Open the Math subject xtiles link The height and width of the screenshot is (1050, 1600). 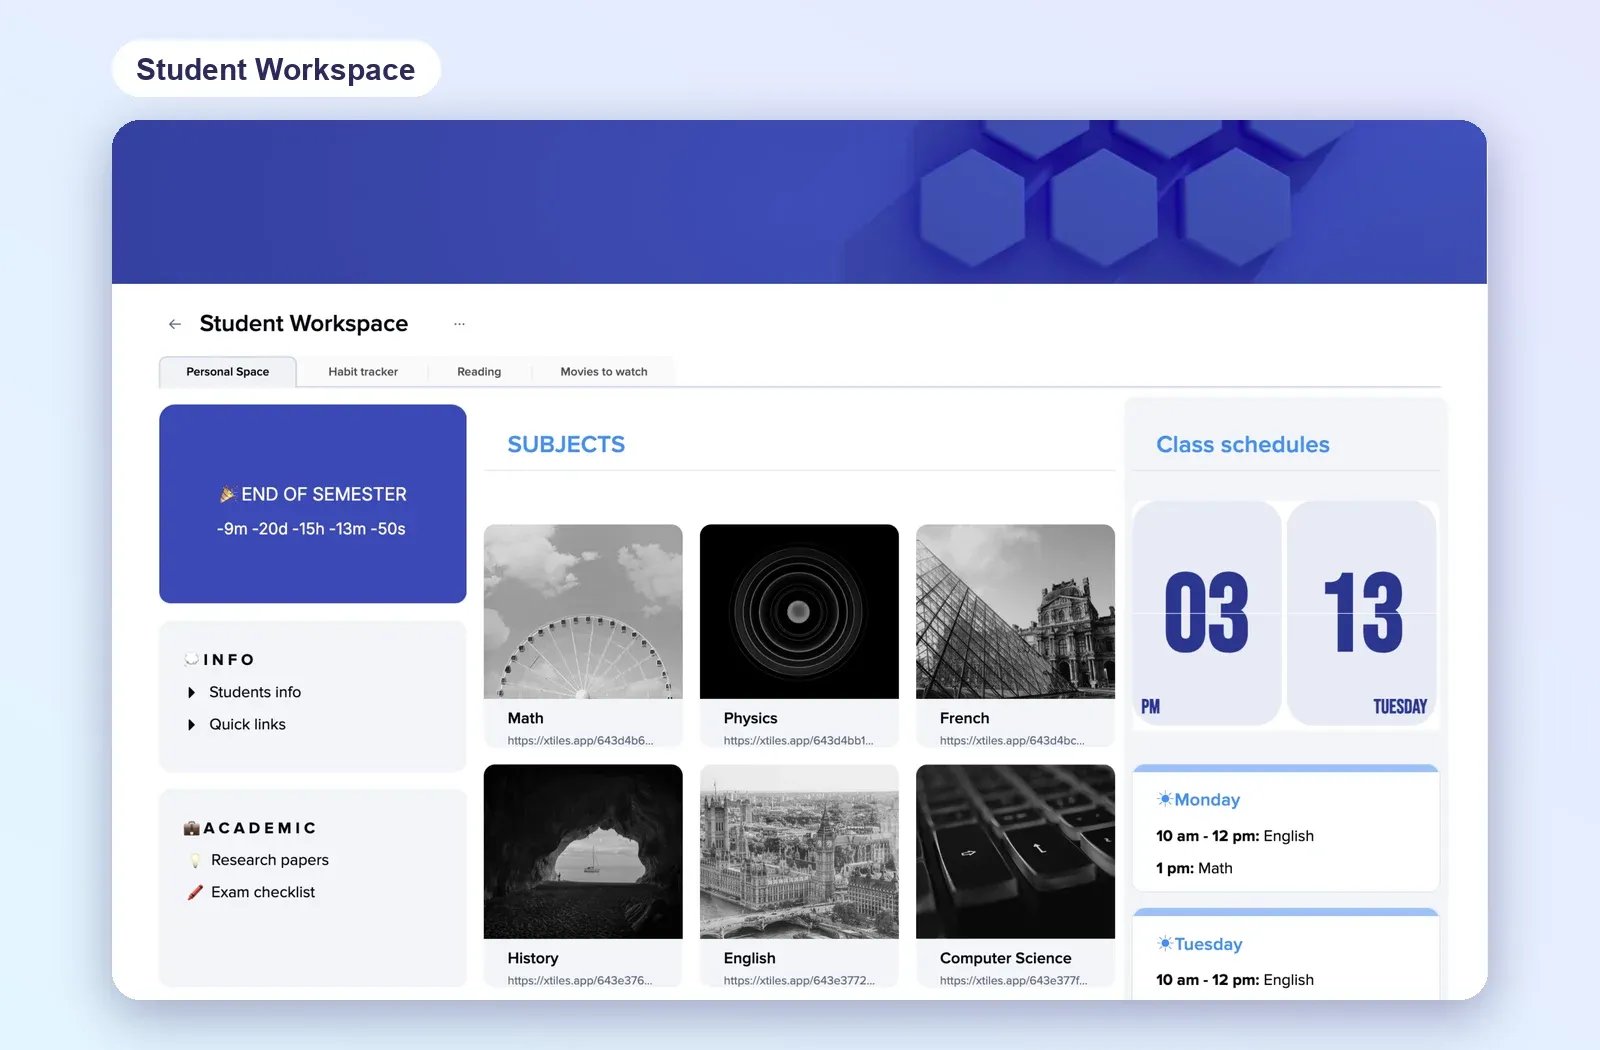tap(580, 741)
